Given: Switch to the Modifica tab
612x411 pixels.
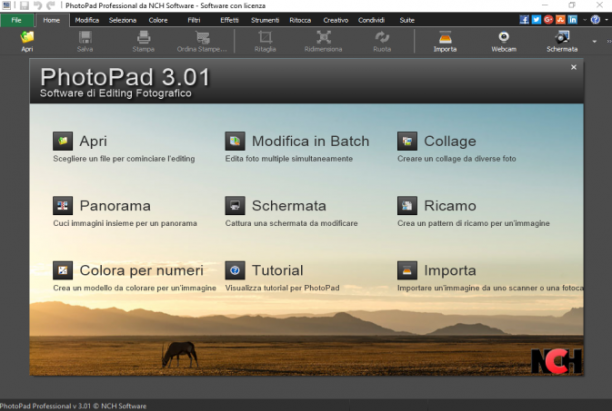Looking at the screenshot, I should pyautogui.click(x=87, y=20).
